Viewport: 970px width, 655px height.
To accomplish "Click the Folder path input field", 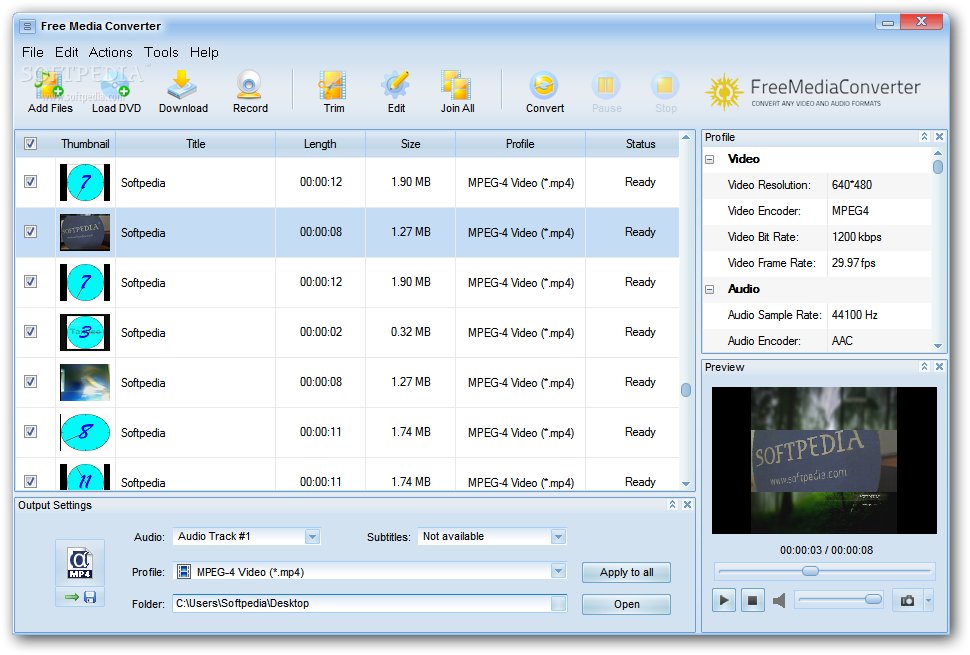I will pyautogui.click(x=364, y=604).
